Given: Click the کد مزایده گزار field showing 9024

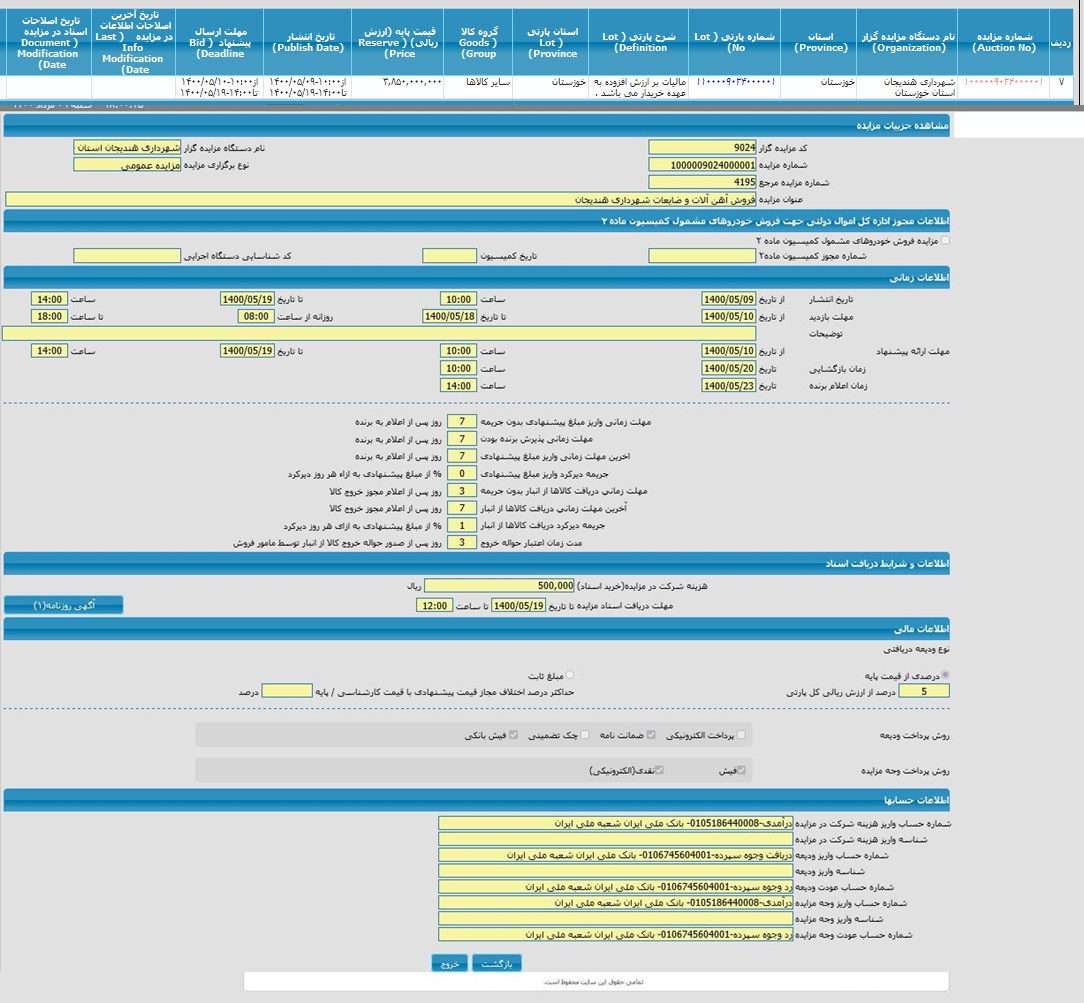Looking at the screenshot, I should coord(702,147).
